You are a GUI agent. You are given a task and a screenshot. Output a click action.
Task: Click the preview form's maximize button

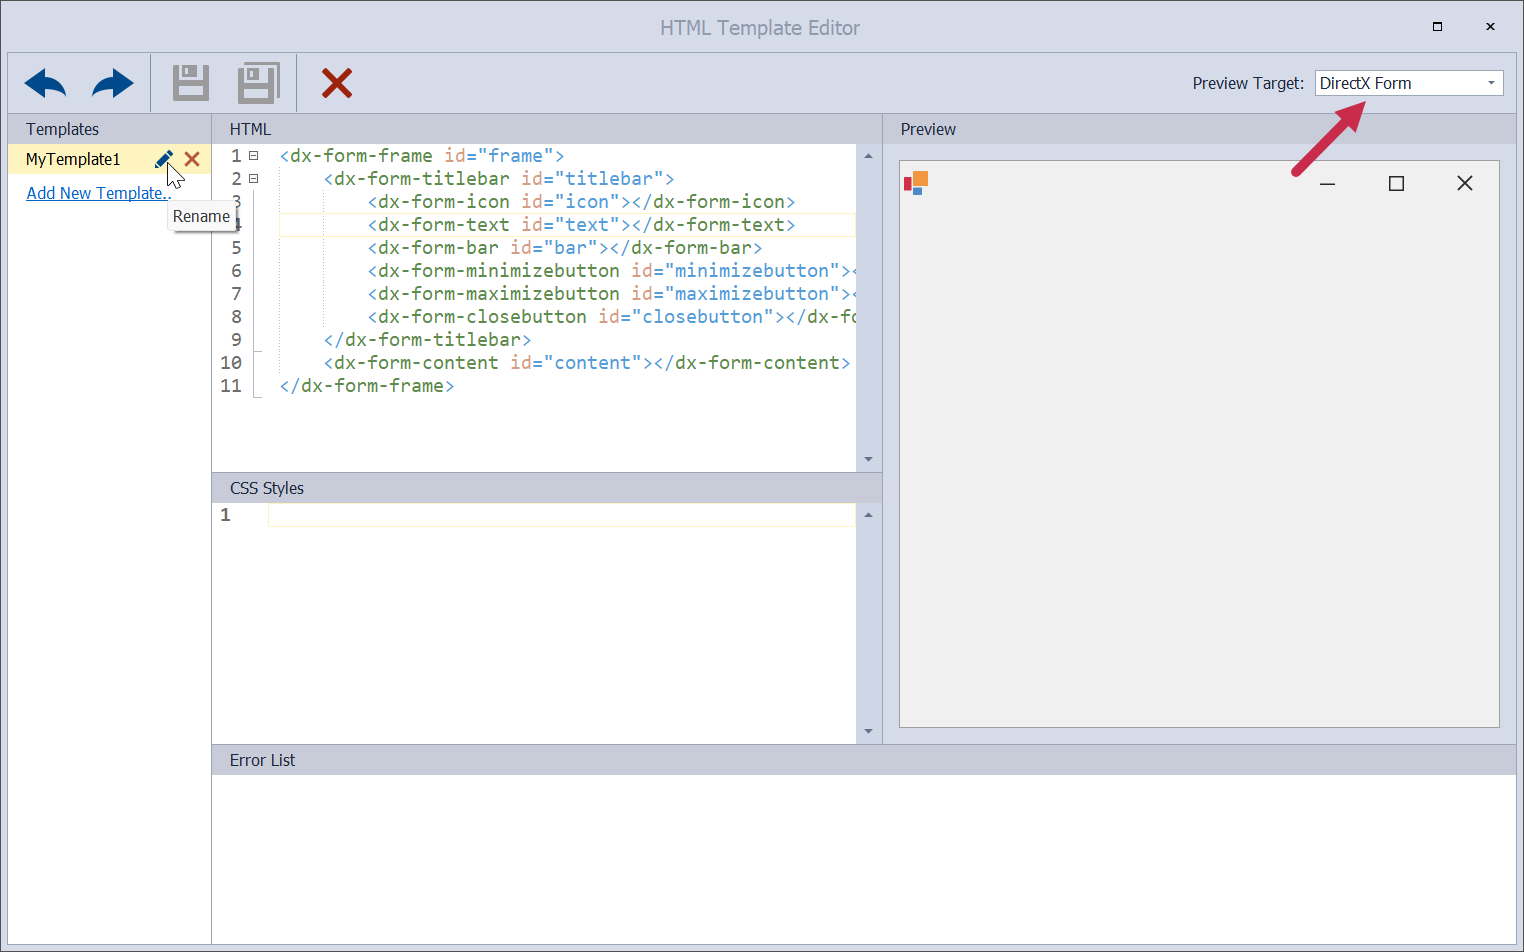(1396, 183)
